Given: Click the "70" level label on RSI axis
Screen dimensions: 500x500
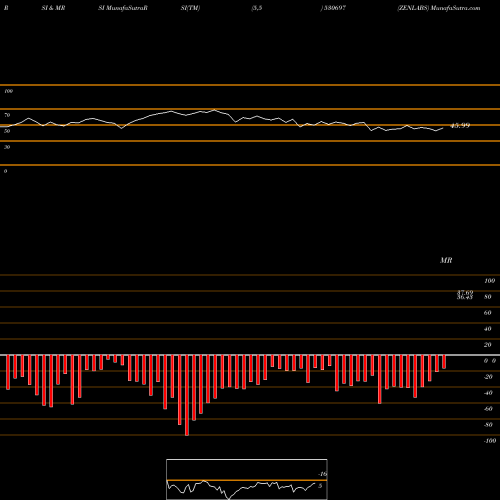Looking at the screenshot, I should coord(7,115).
